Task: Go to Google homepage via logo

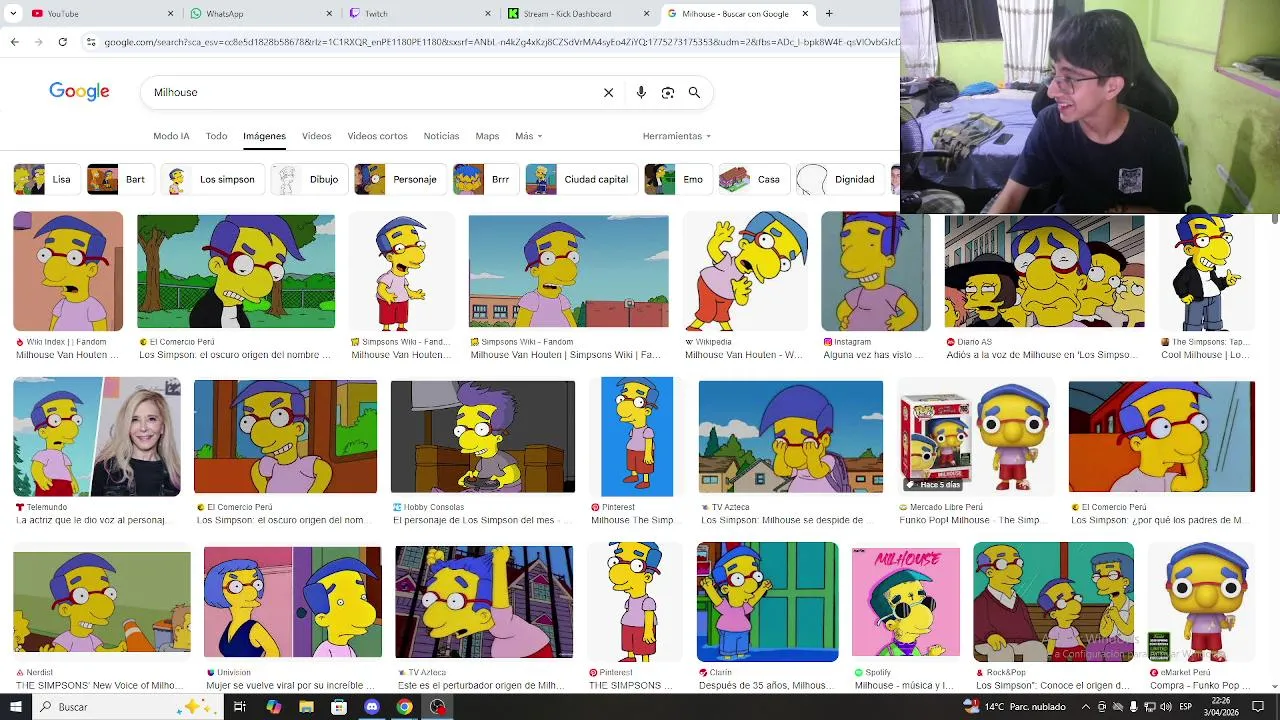Action: pos(79,92)
